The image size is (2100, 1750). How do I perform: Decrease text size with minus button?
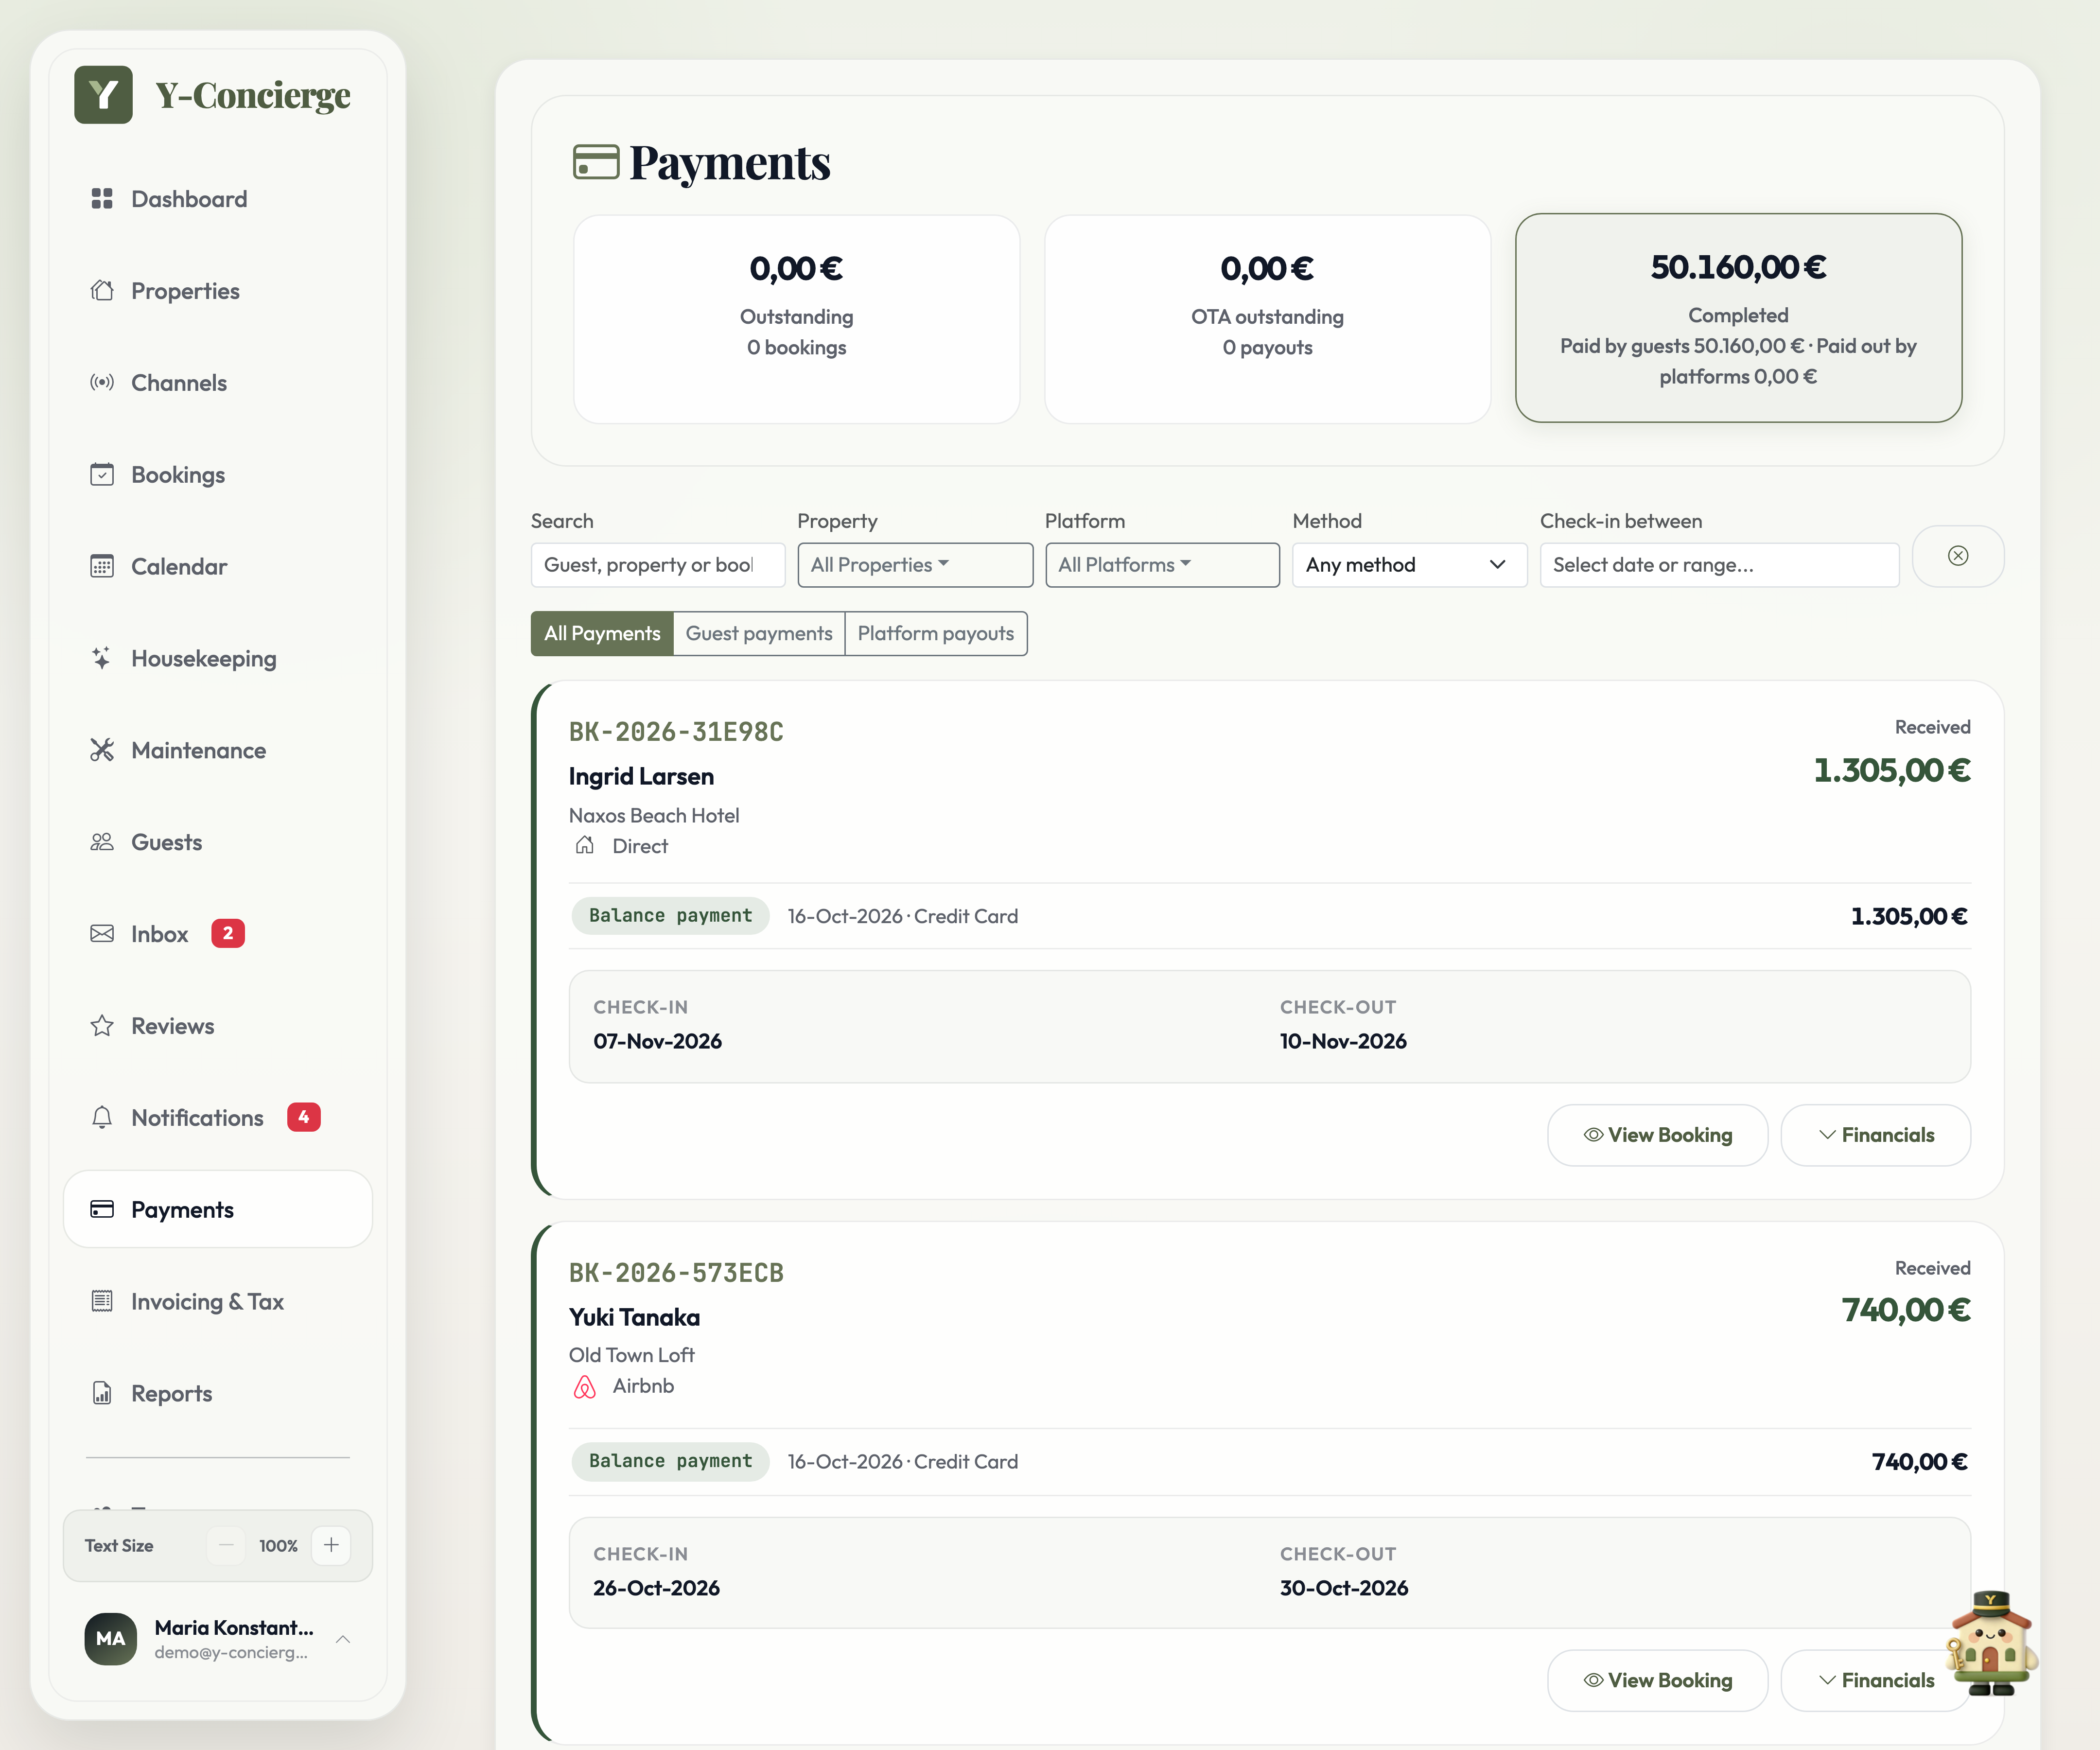tap(227, 1546)
